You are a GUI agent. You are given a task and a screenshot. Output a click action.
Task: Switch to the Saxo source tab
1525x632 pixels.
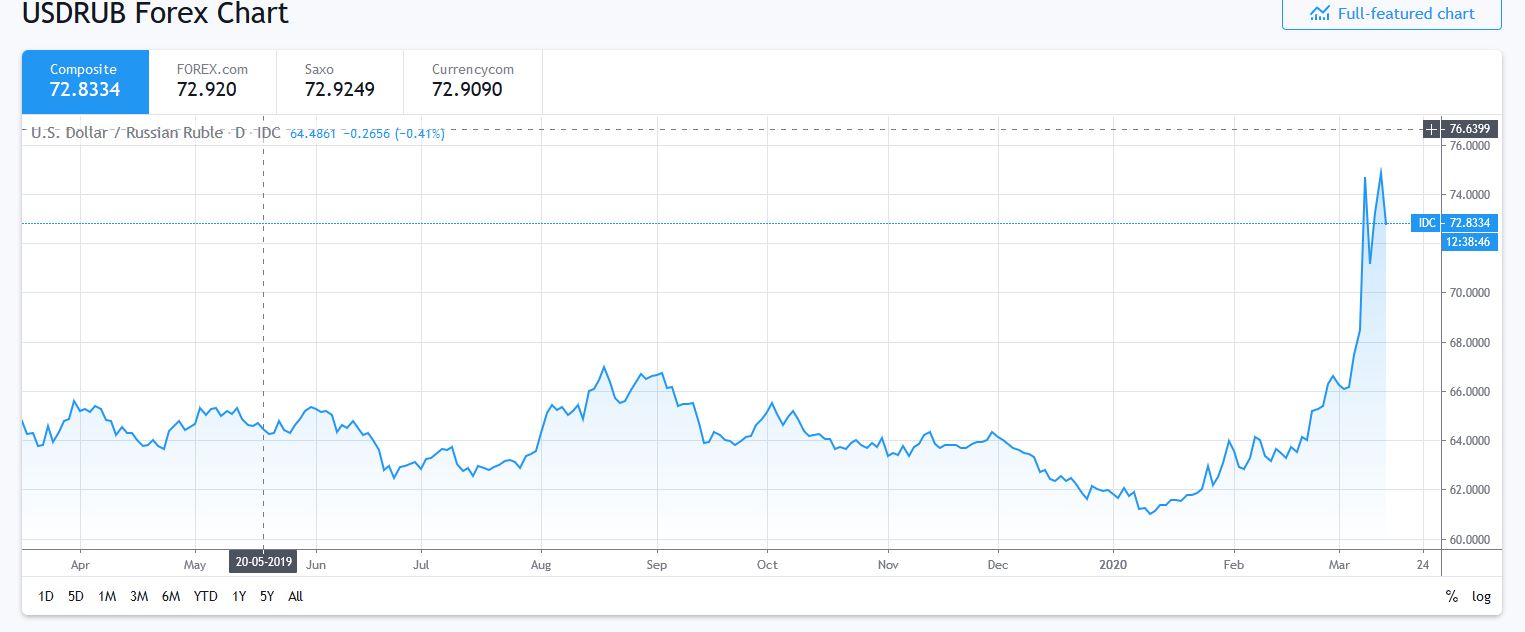tap(340, 80)
